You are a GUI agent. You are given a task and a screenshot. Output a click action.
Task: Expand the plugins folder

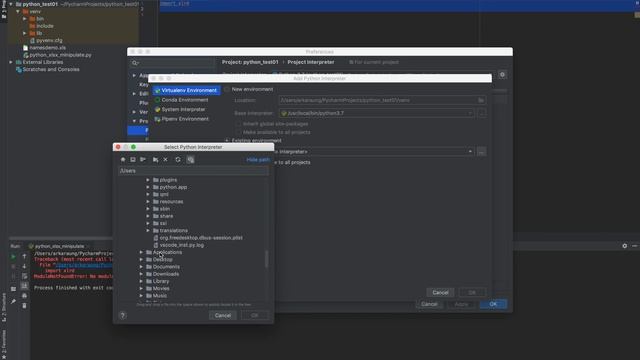[x=148, y=180]
